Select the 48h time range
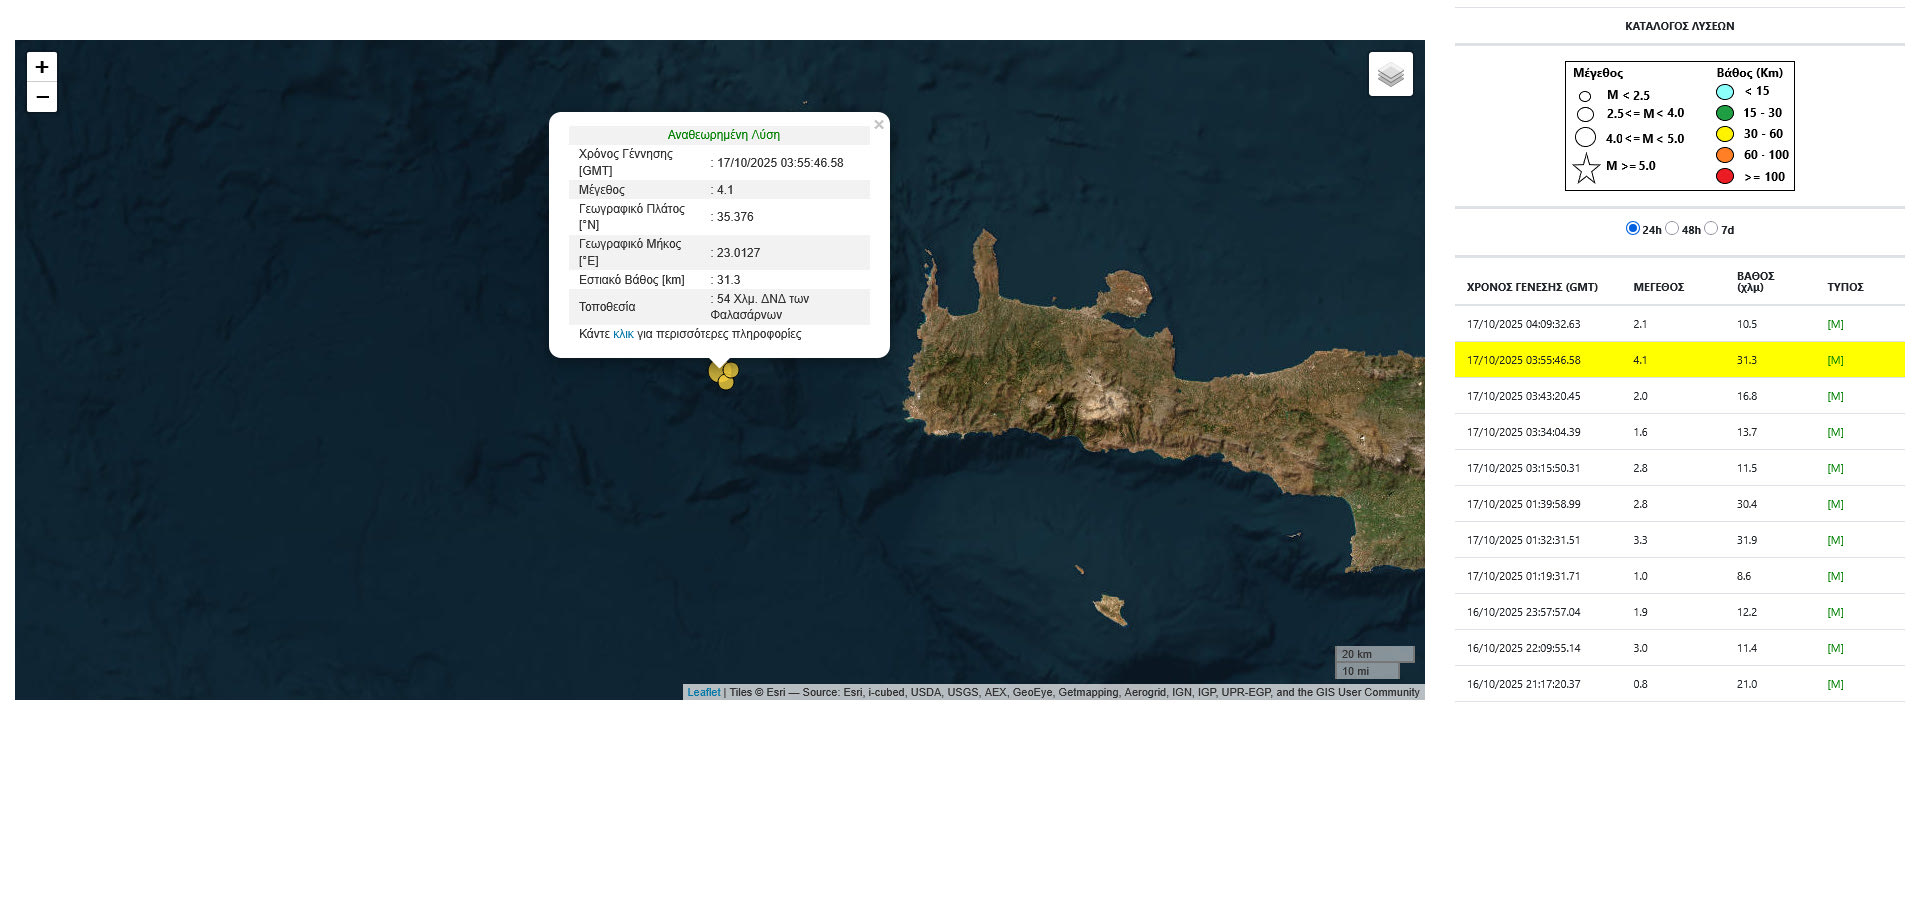 (1672, 228)
